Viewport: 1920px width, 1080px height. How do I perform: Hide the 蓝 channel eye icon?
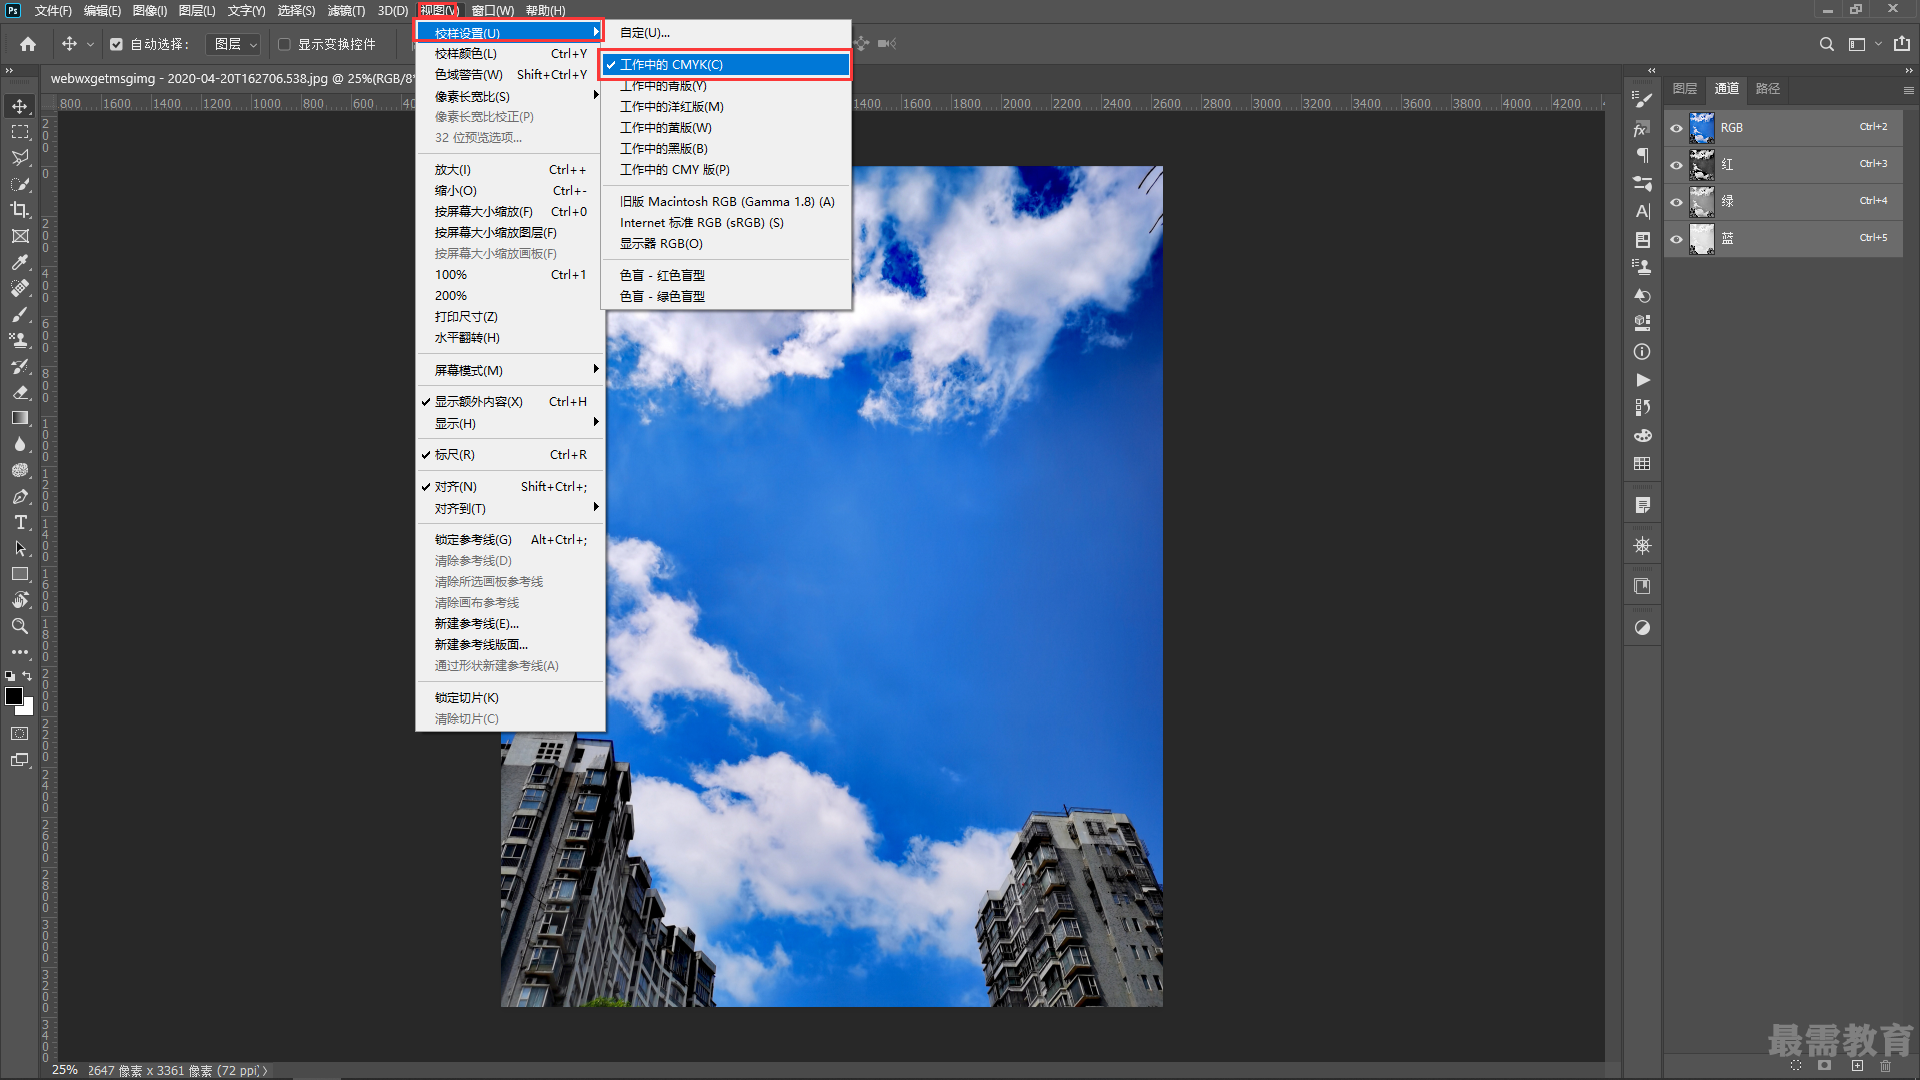(x=1677, y=239)
